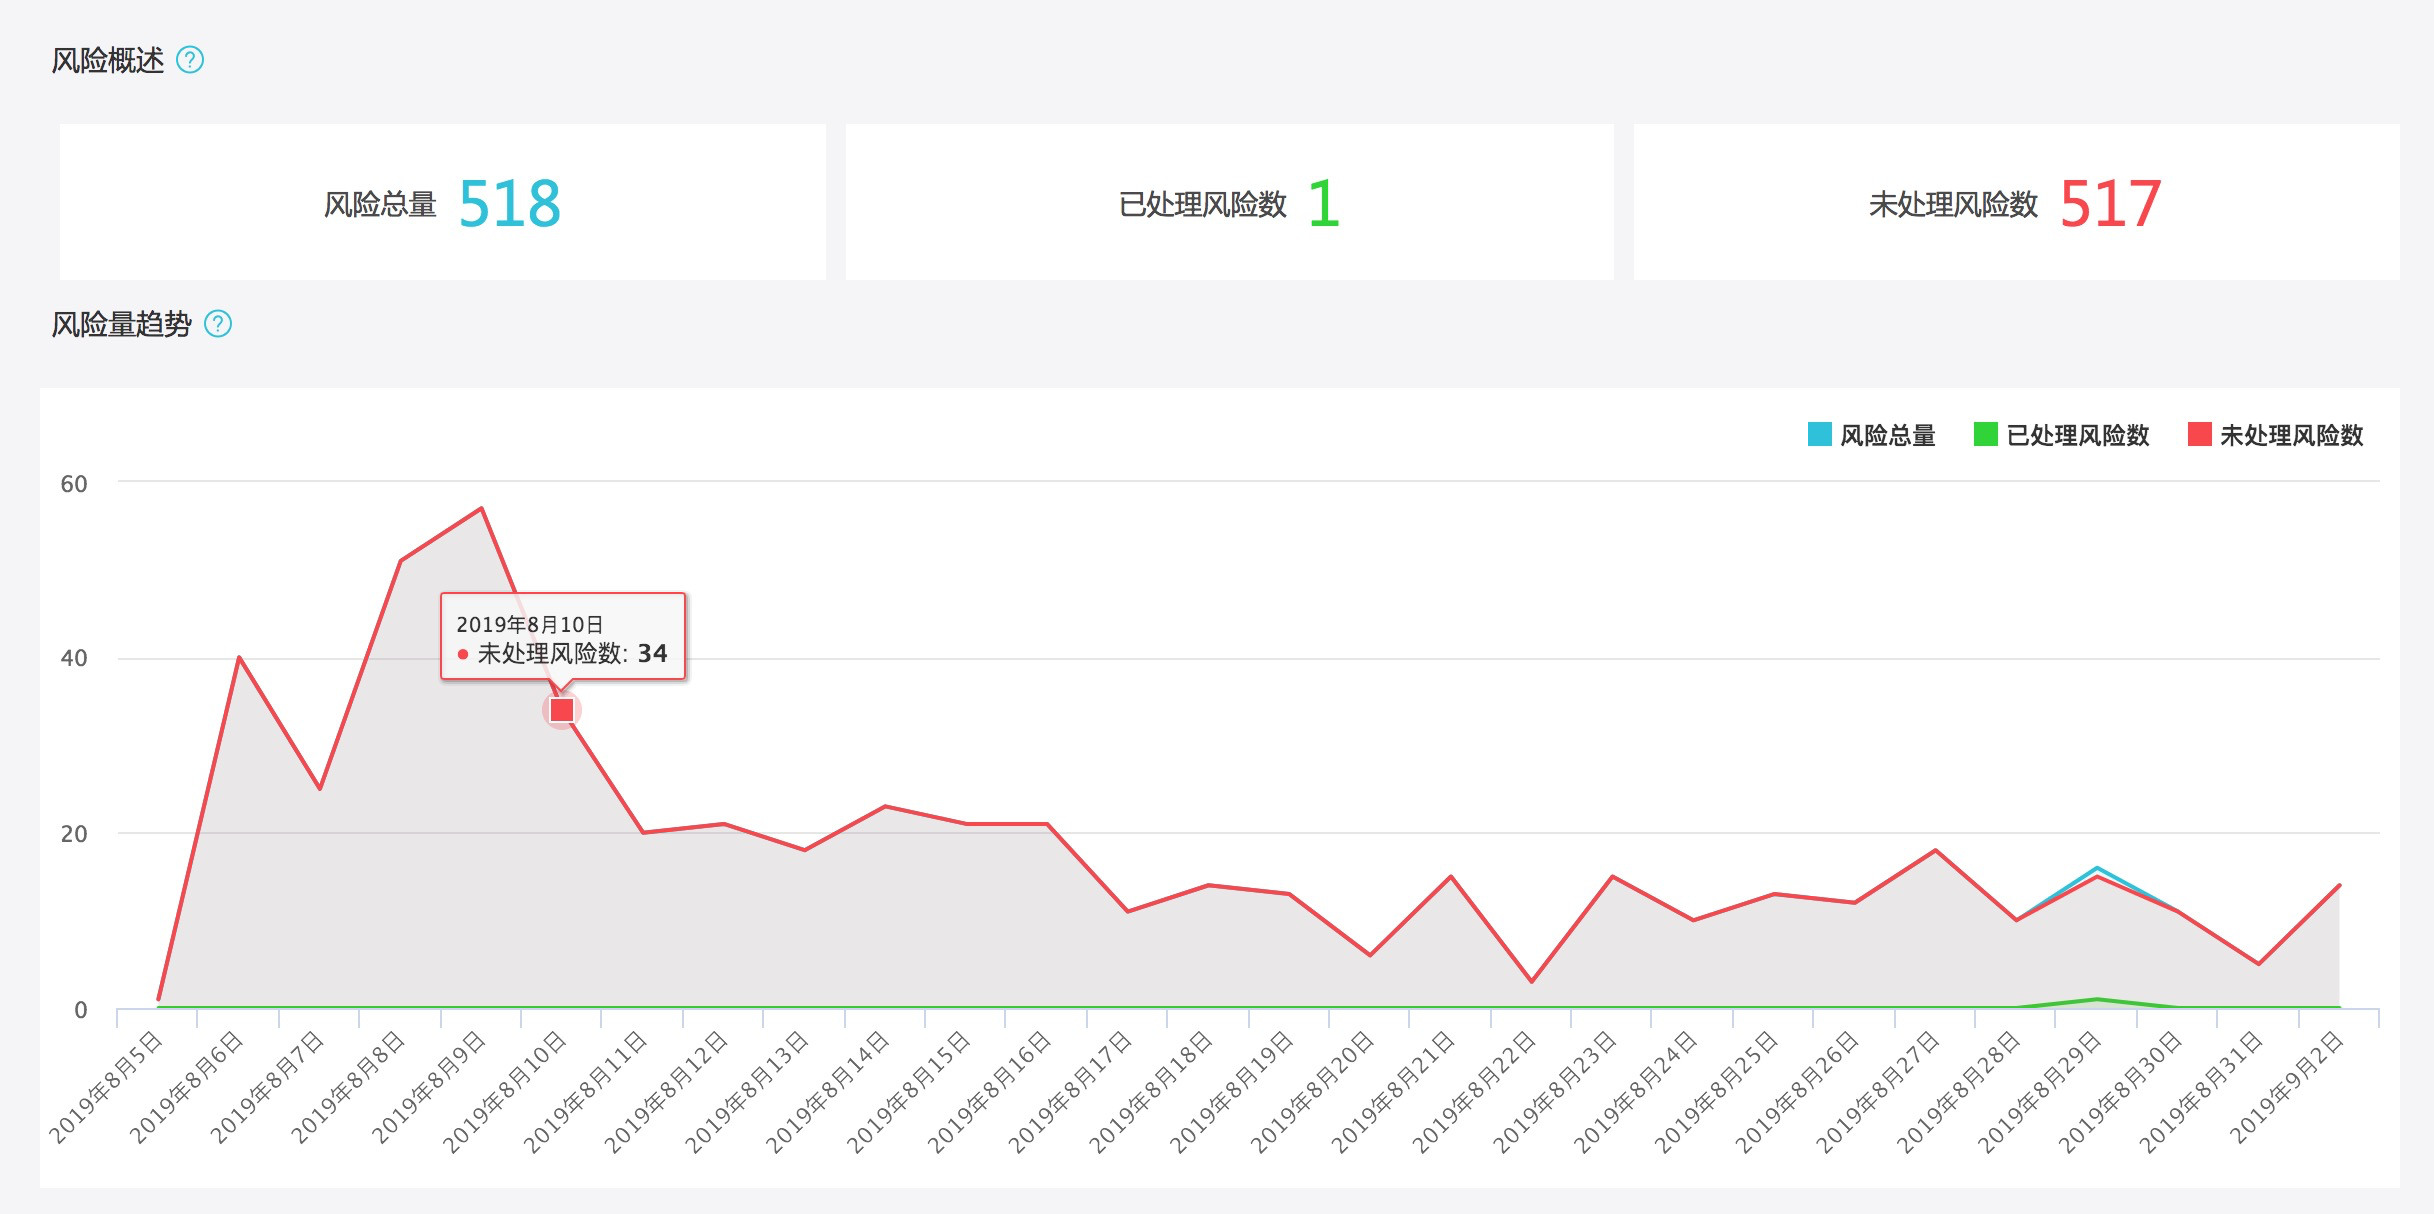Click the 已处理风险数 1 summary card
This screenshot has height=1214, width=2434.
pos(1230,202)
